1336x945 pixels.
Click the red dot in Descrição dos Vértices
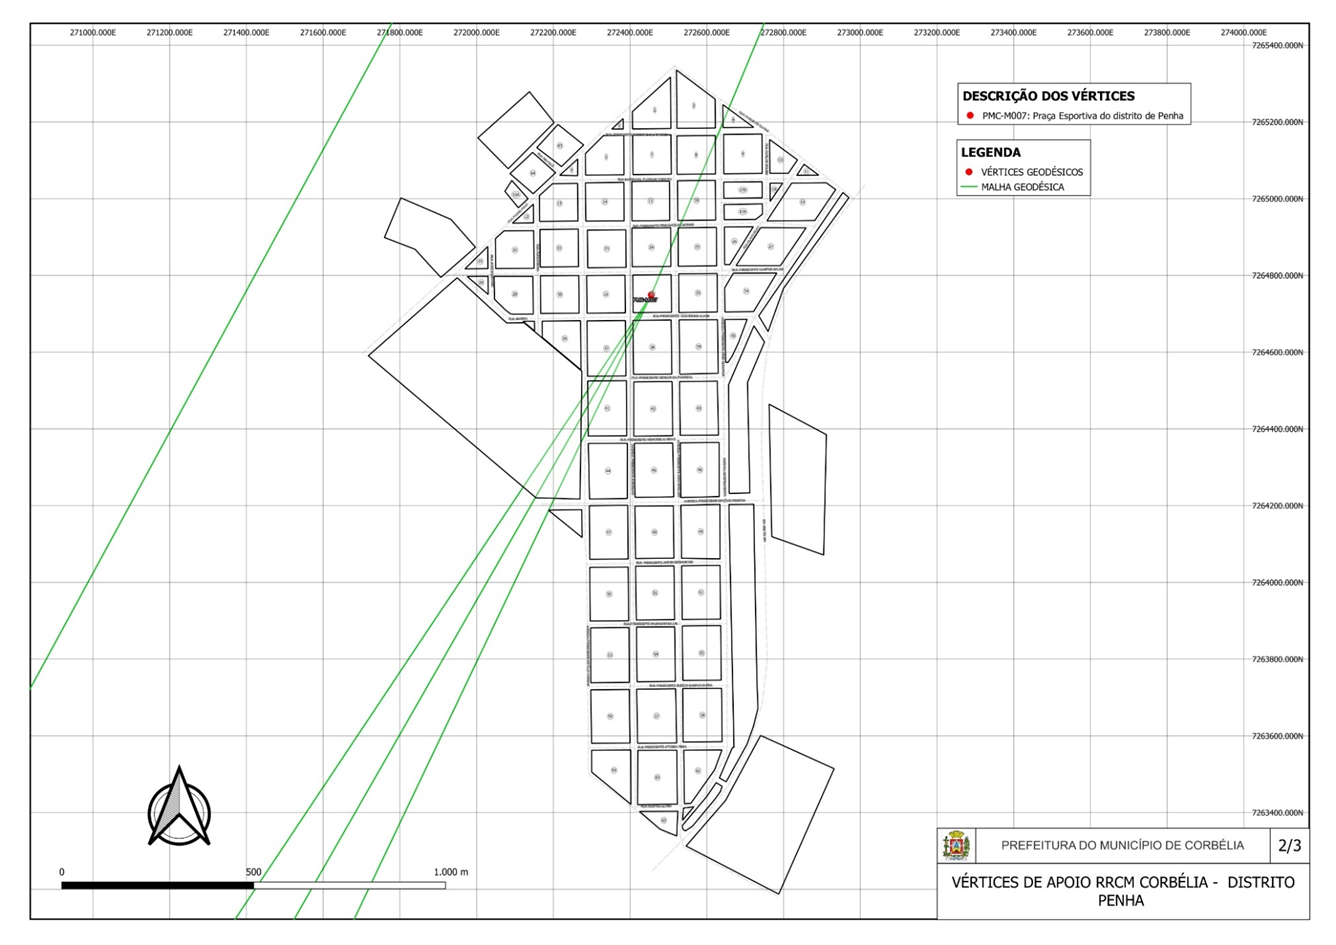[x=970, y=116]
